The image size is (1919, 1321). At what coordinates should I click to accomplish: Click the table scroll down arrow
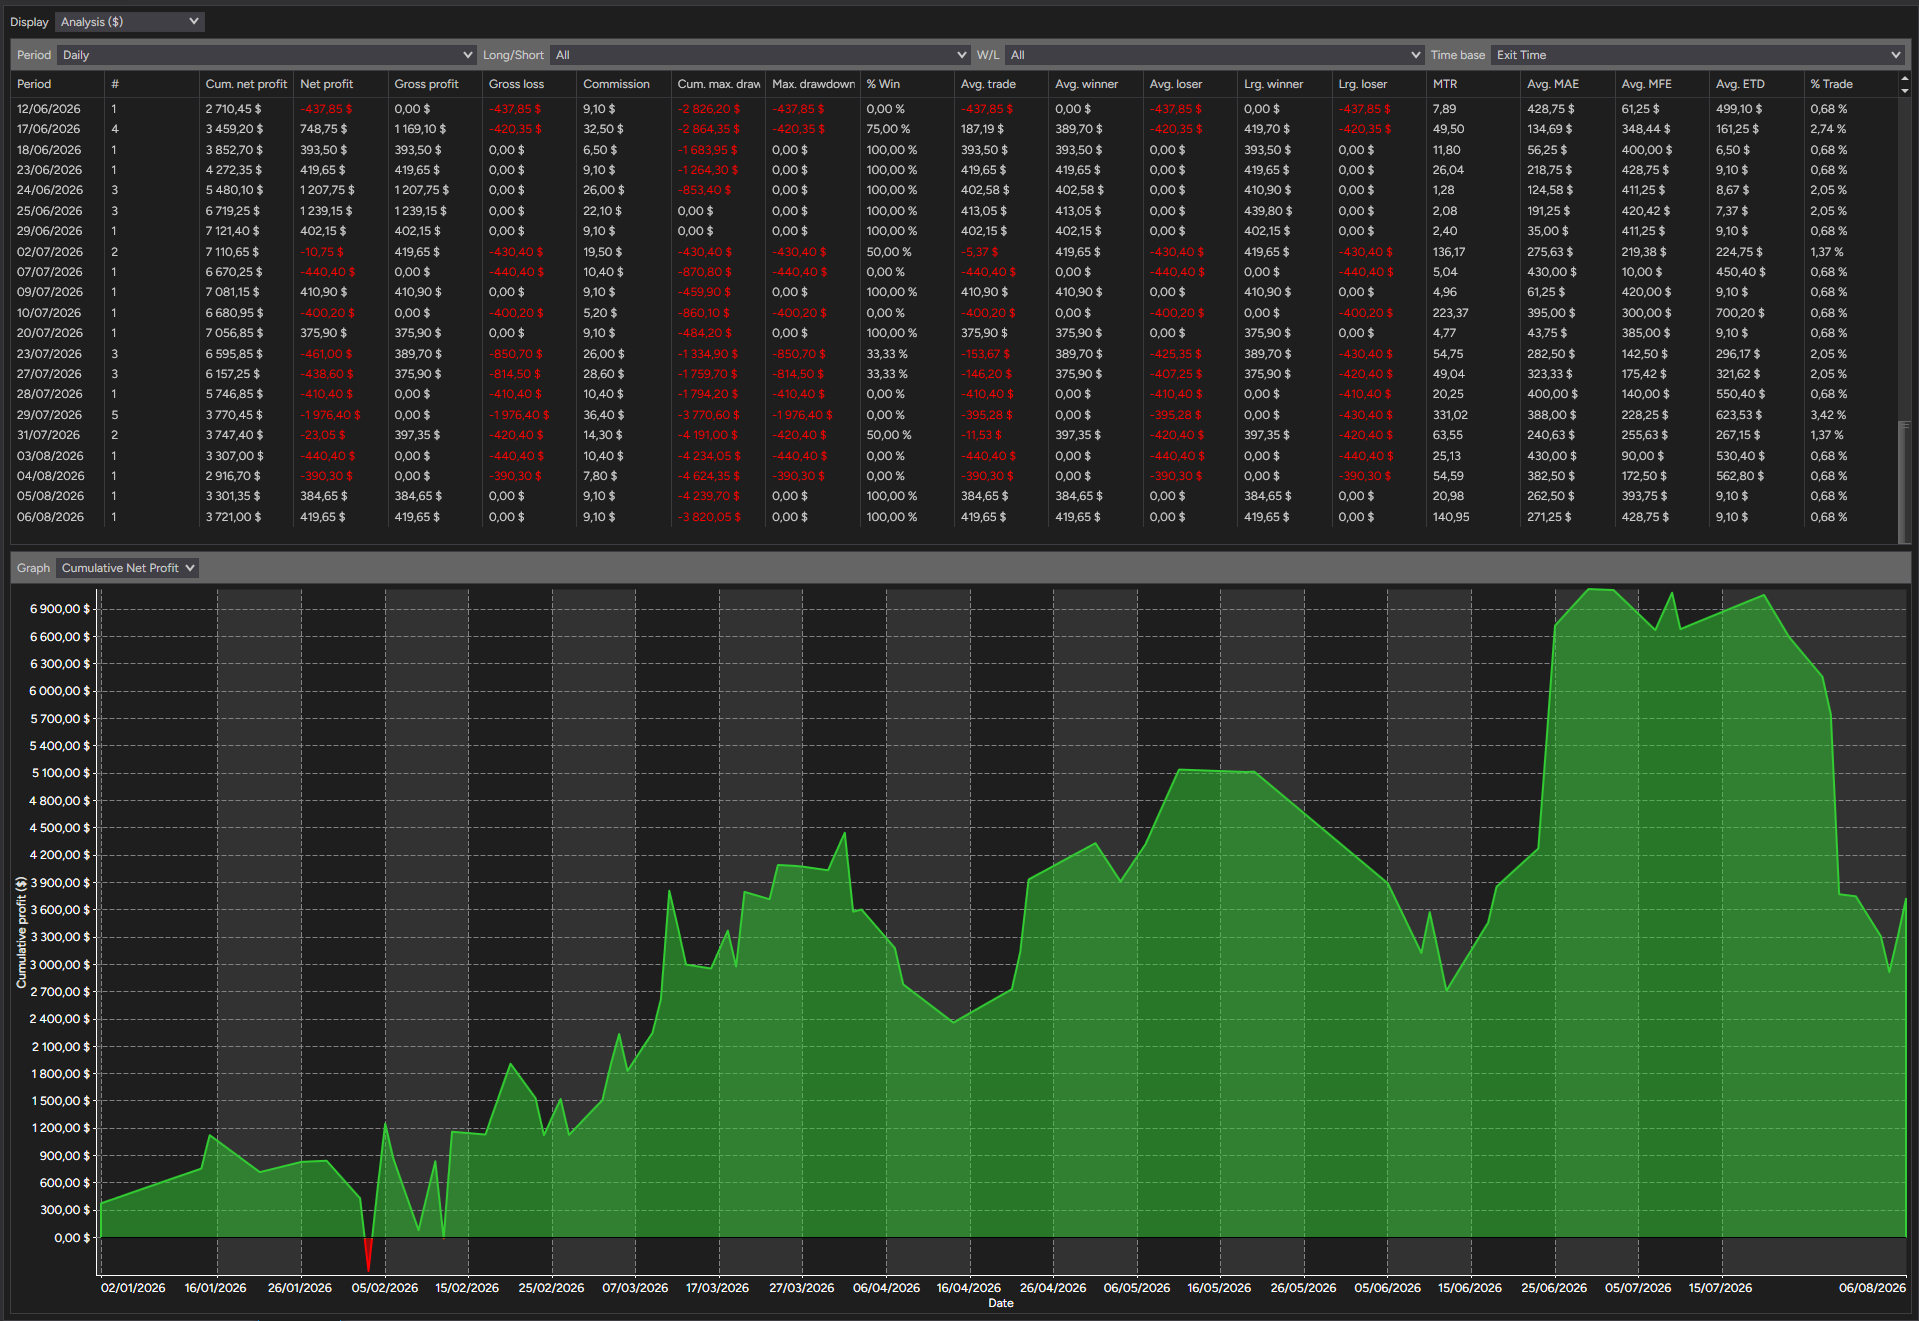pyautogui.click(x=1905, y=90)
